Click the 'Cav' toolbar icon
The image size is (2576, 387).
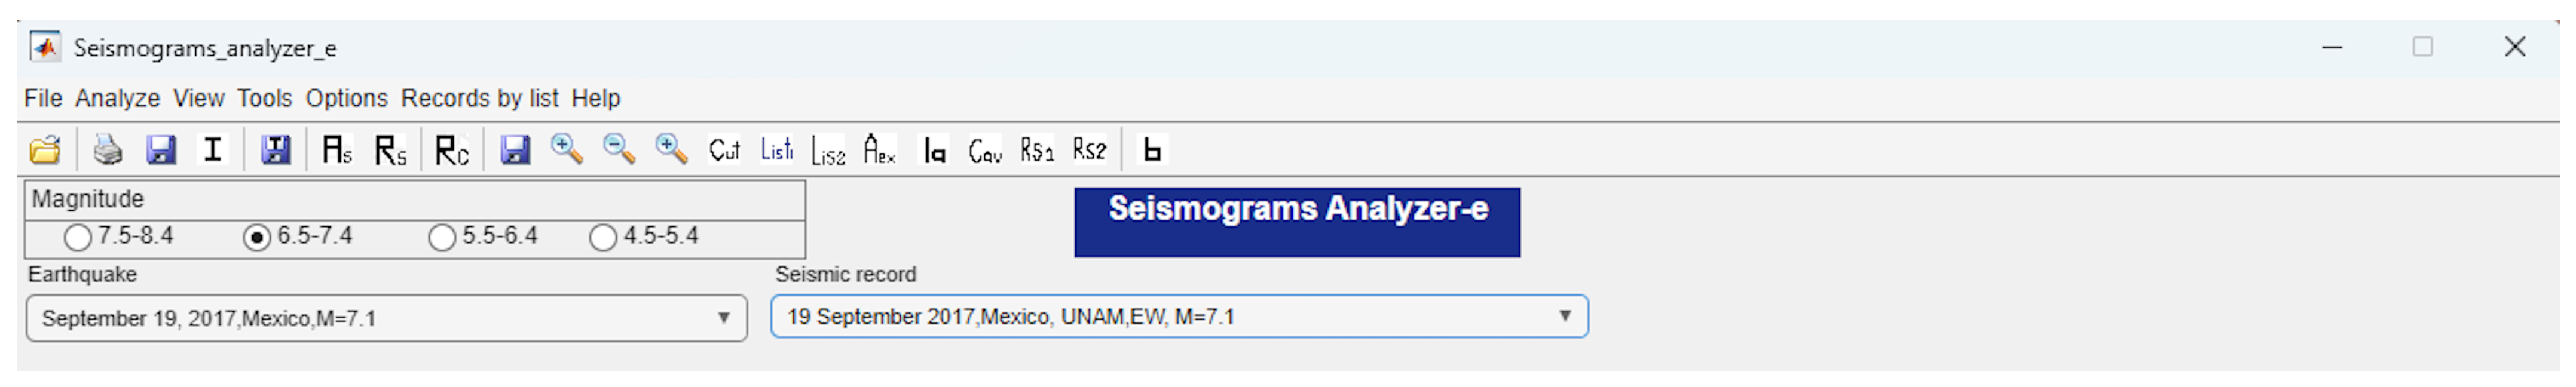click(985, 151)
